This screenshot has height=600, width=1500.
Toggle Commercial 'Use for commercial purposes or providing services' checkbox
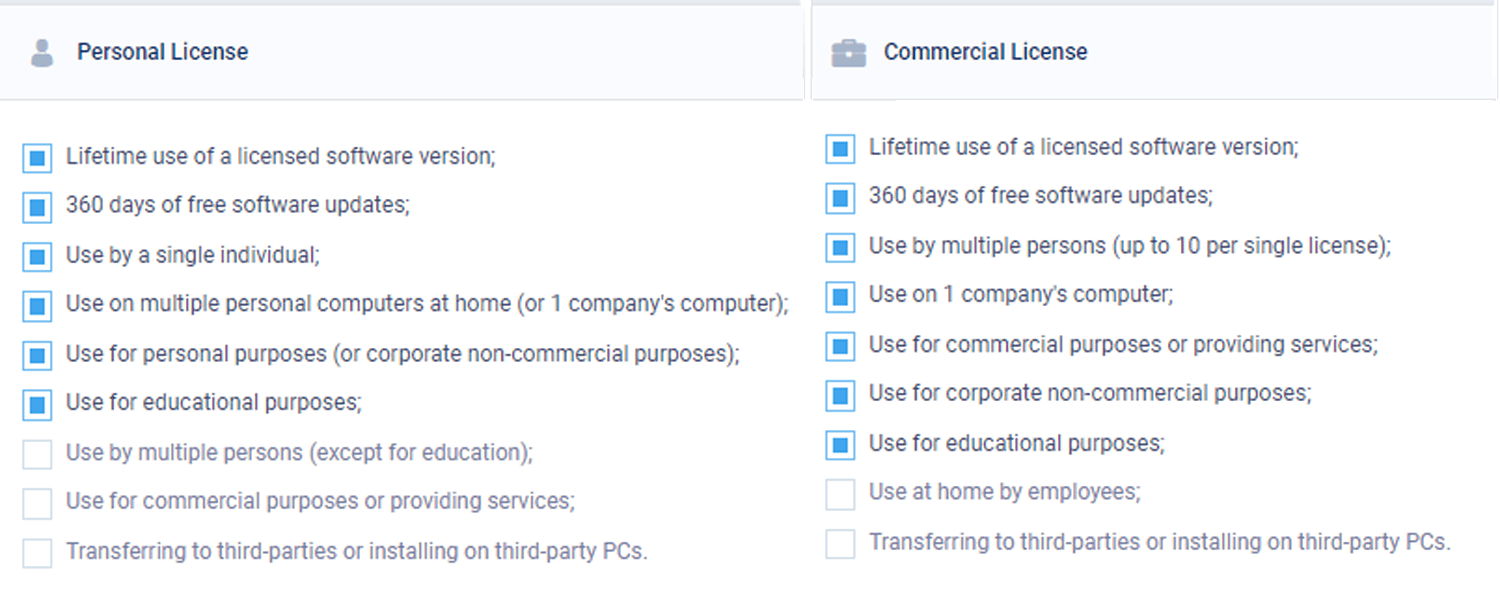coord(840,346)
